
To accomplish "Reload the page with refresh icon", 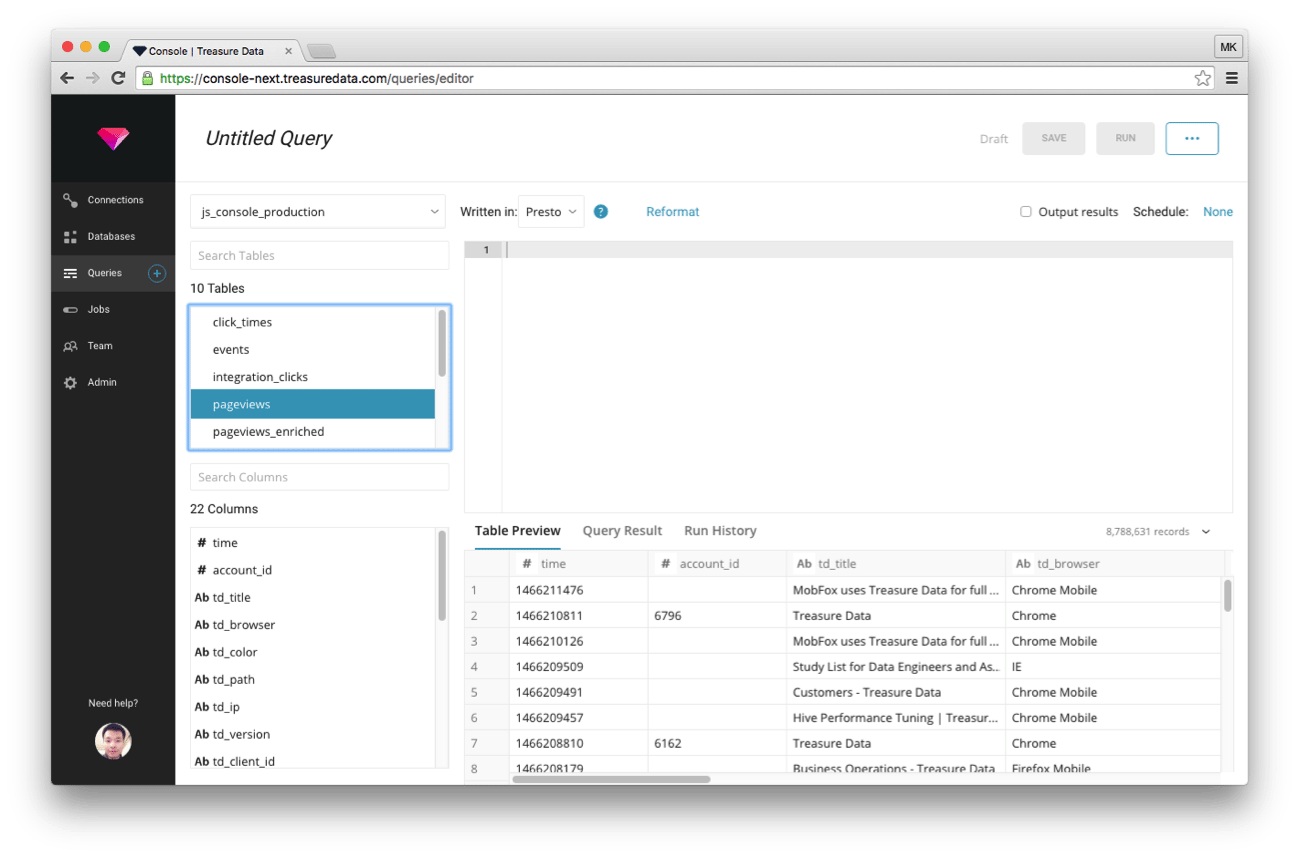I will tap(118, 78).
